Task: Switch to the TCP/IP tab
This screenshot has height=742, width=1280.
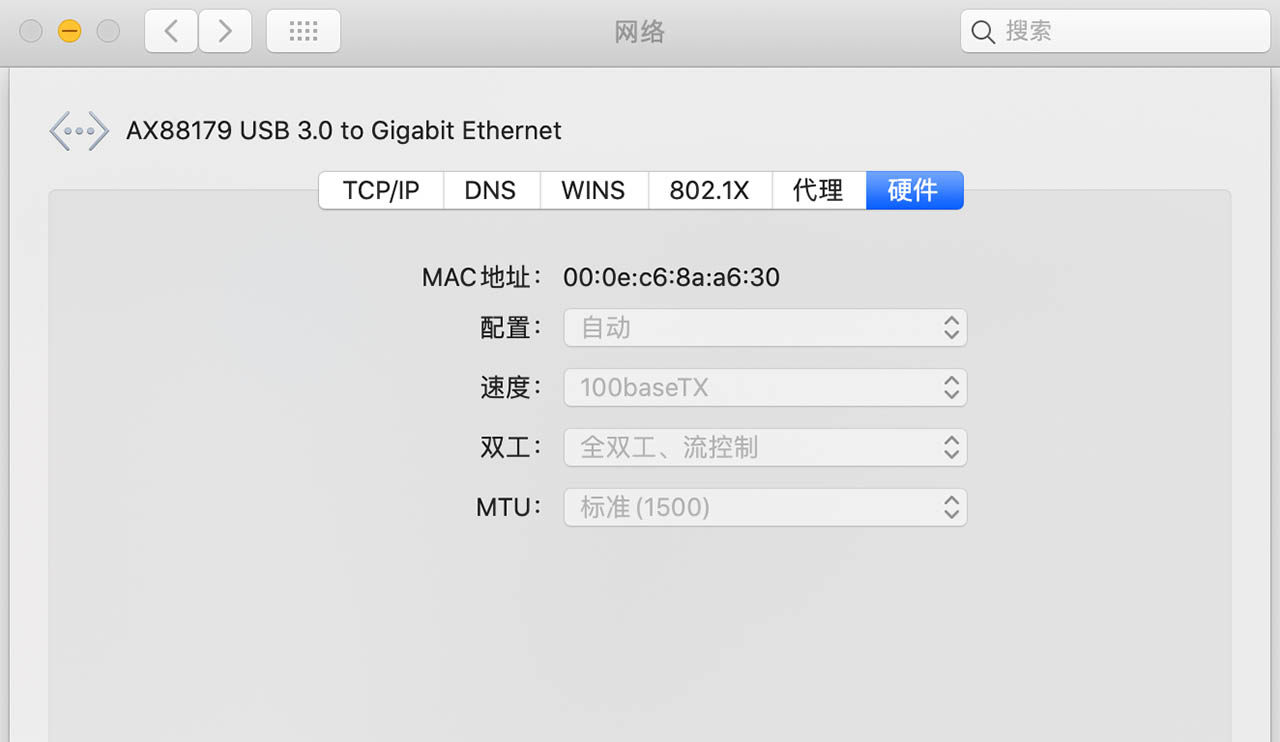Action: tap(381, 190)
